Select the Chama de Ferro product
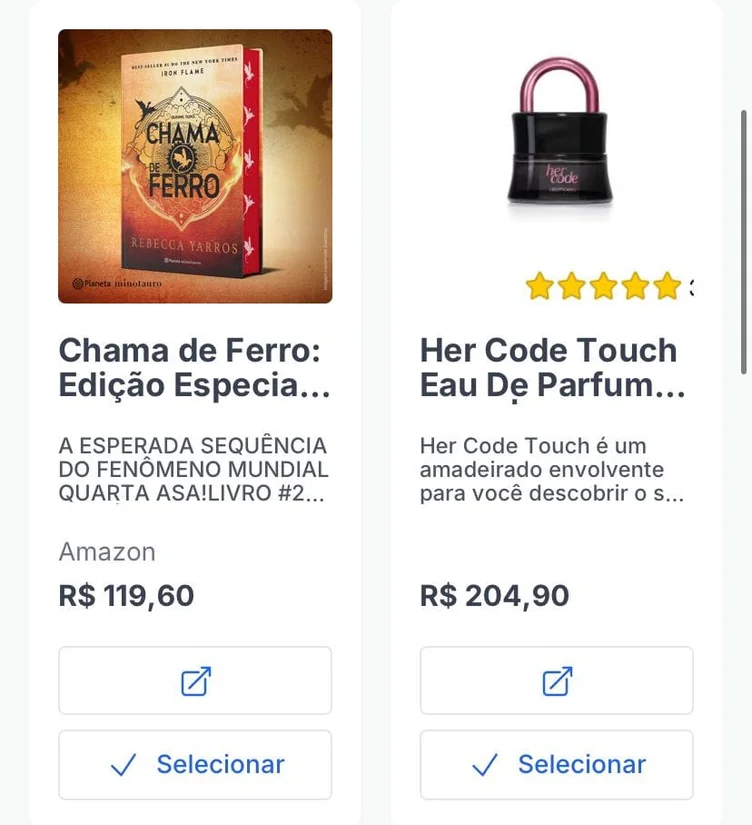 (195, 765)
